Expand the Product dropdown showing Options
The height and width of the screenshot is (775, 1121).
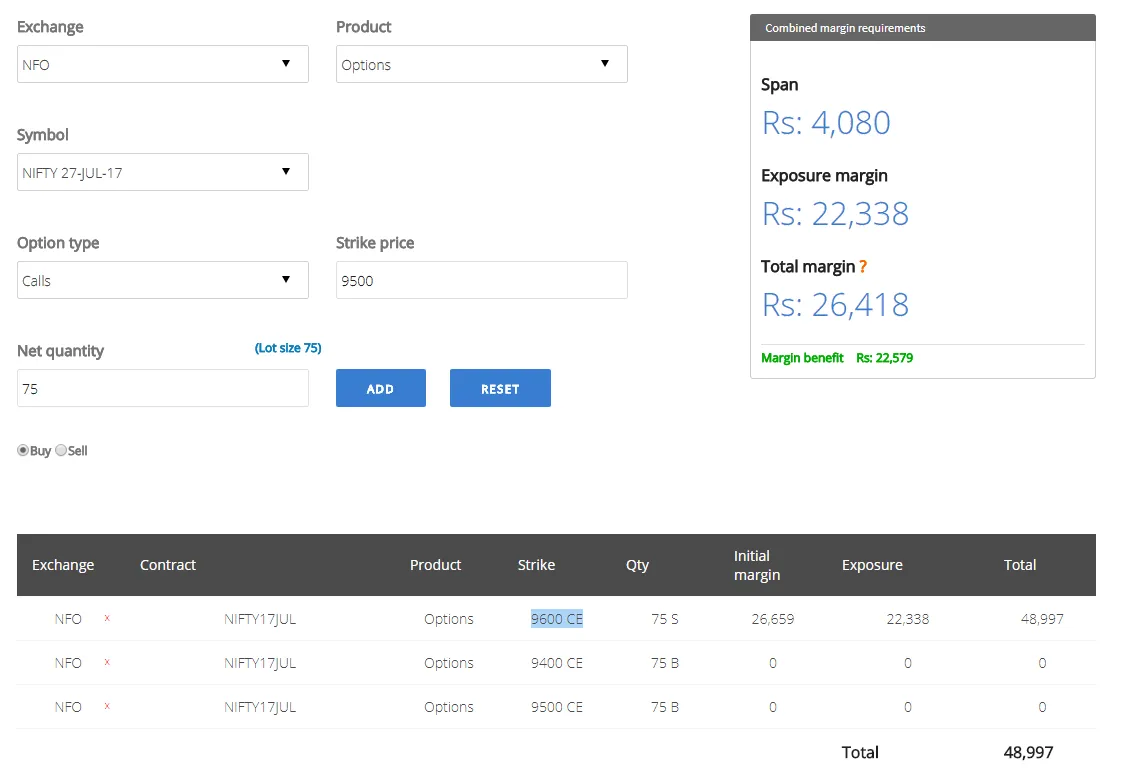click(481, 64)
